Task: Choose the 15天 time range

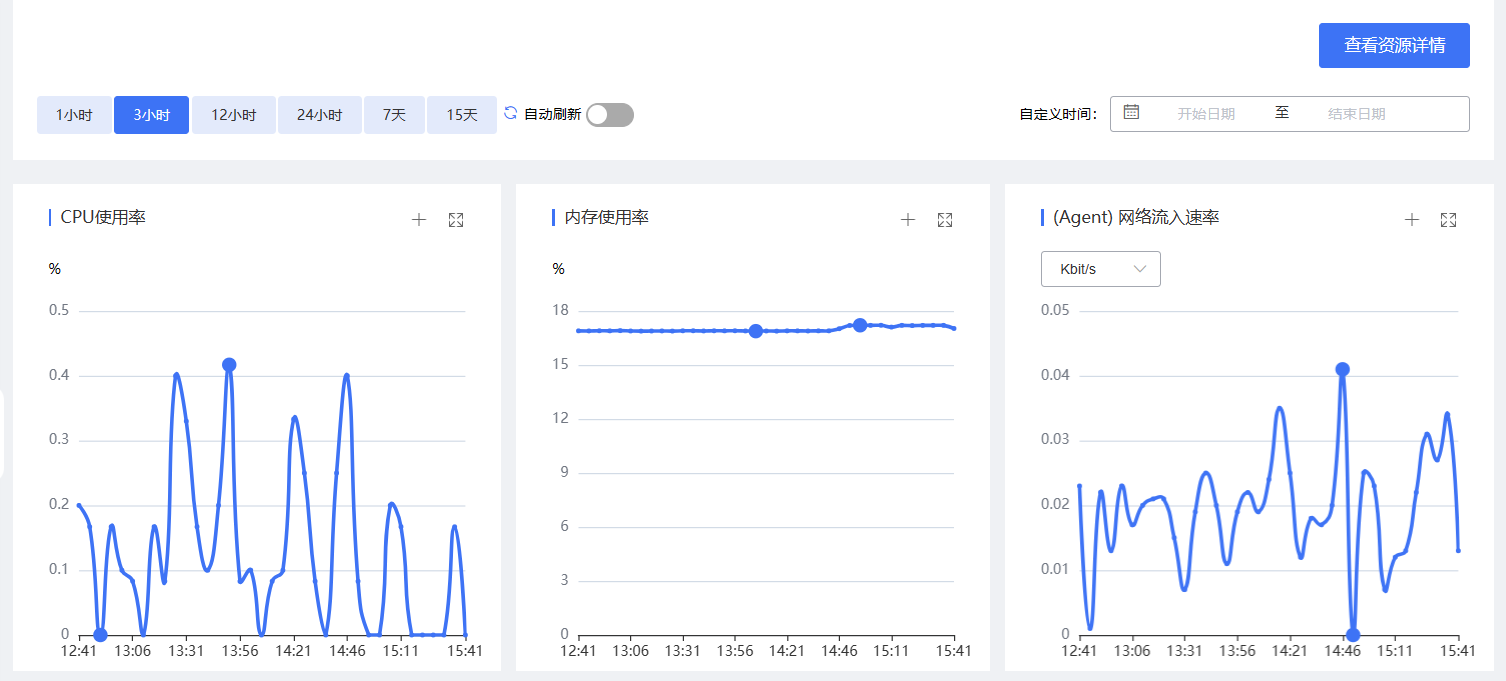Action: tap(461, 115)
